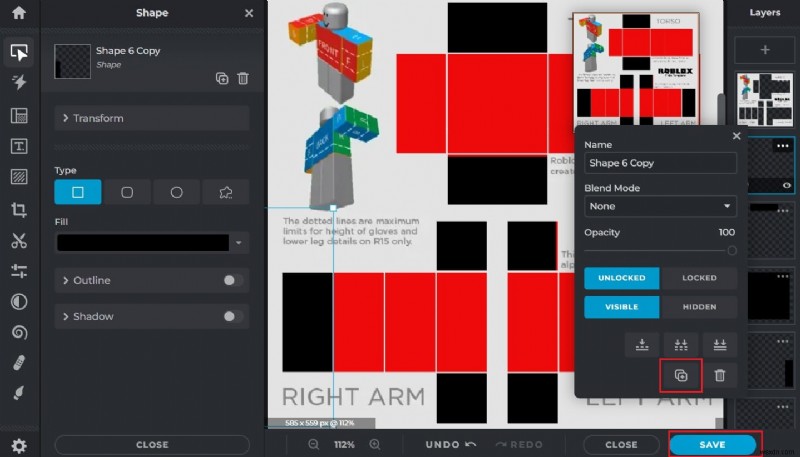Toggle the Outline switch on
This screenshot has height=457, width=800.
point(233,280)
